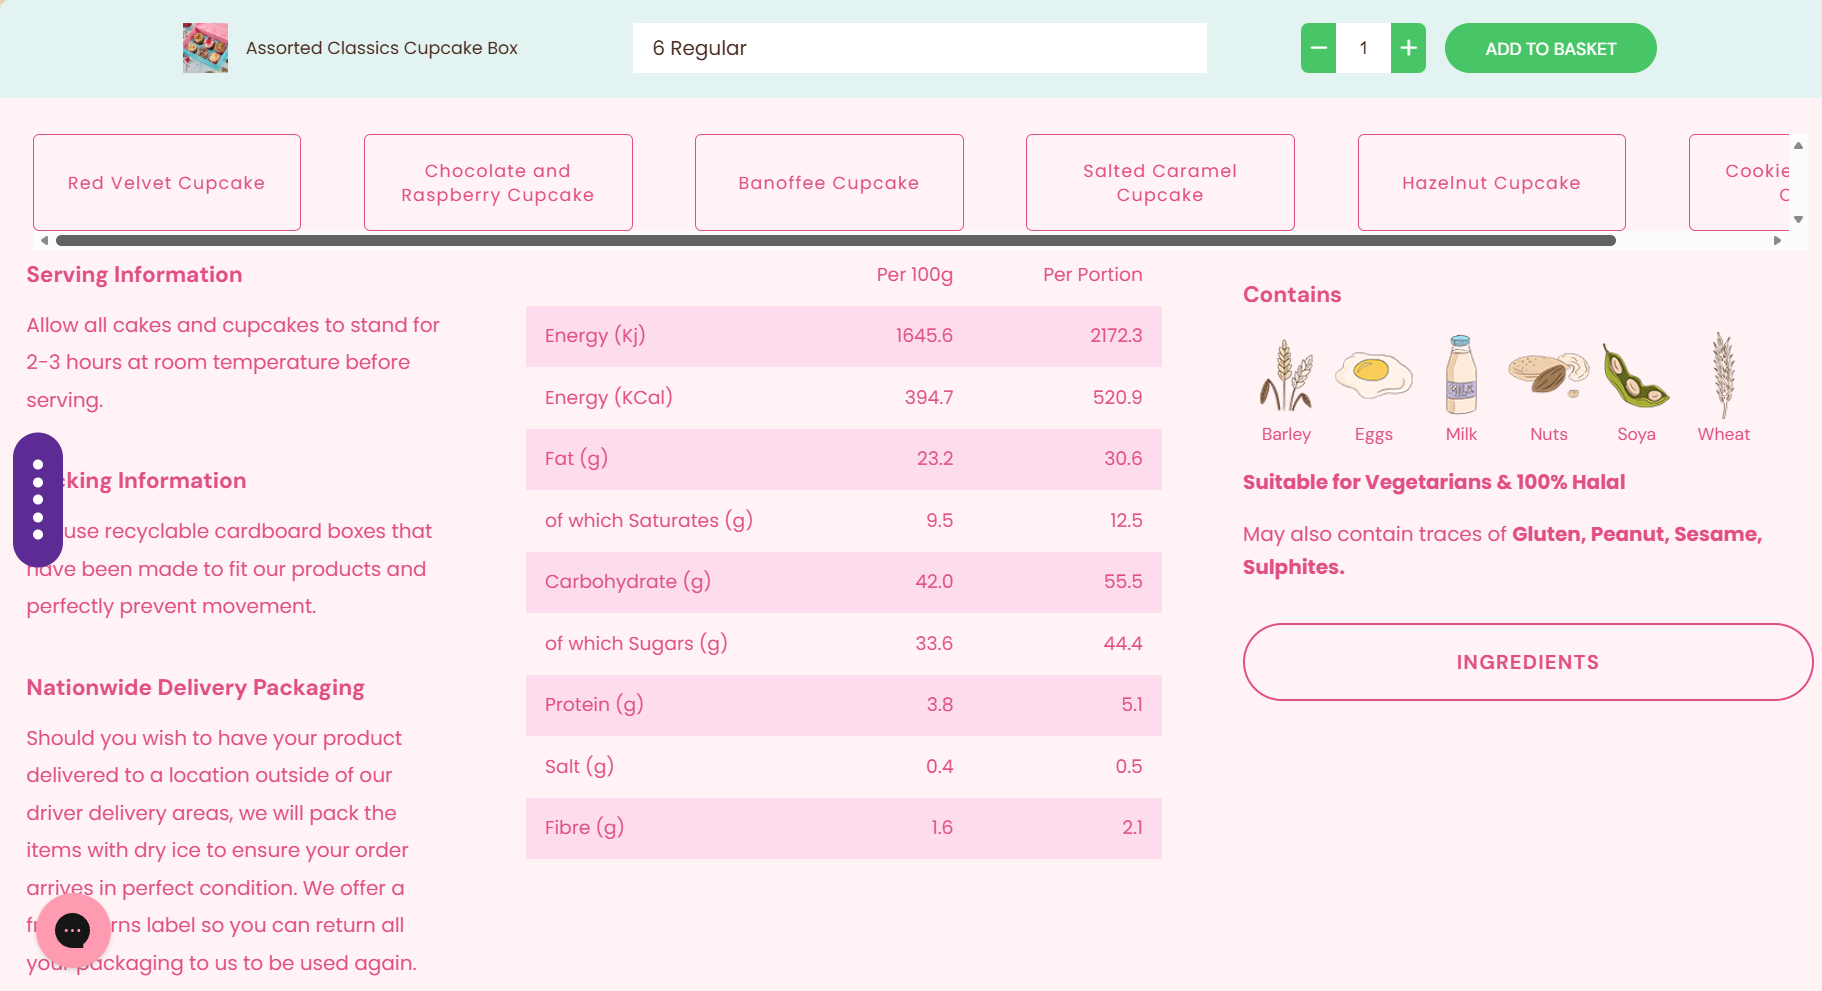Click the Eggs allergen icon
Viewport: 1822px width, 991px height.
click(1374, 375)
